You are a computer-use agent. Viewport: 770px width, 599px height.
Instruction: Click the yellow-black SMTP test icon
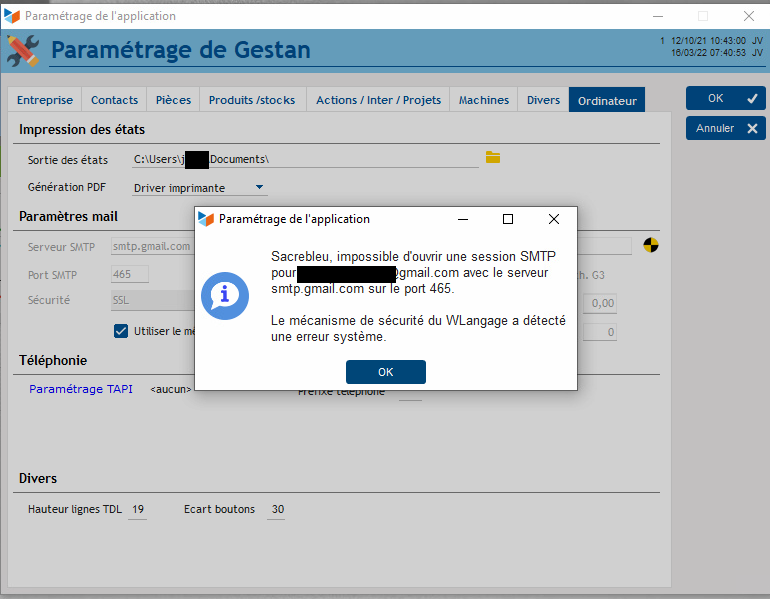[x=650, y=245]
